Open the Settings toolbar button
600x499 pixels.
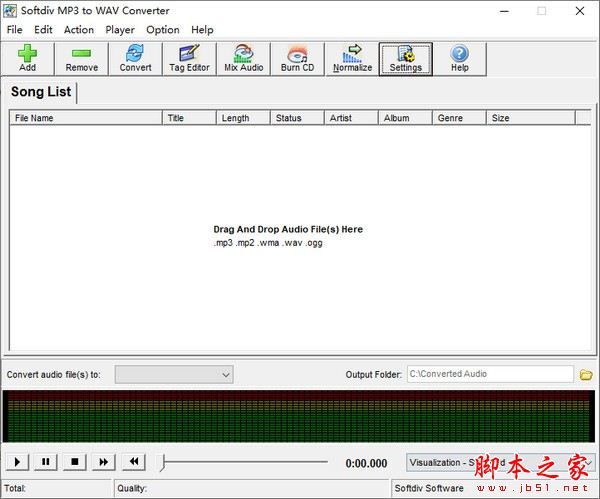click(406, 59)
